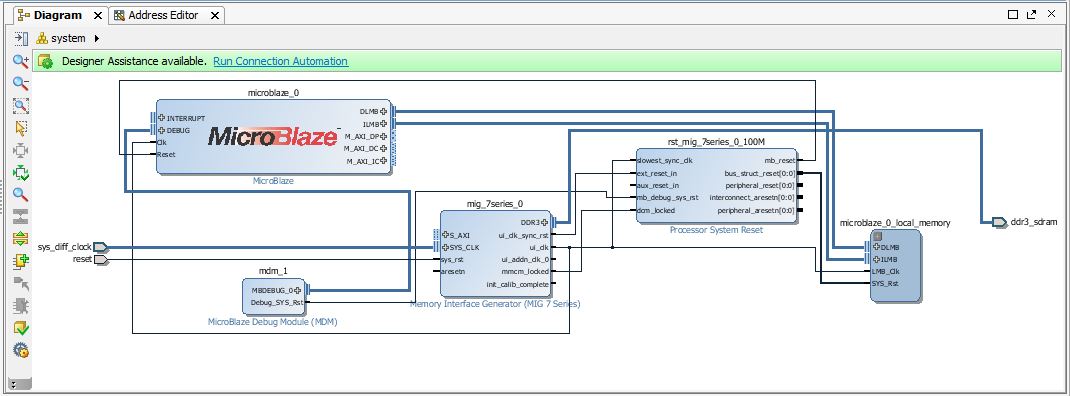This screenshot has height=396, width=1070.
Task: Expand the DDR3 interface on mig_7series_0
Action: click(545, 222)
